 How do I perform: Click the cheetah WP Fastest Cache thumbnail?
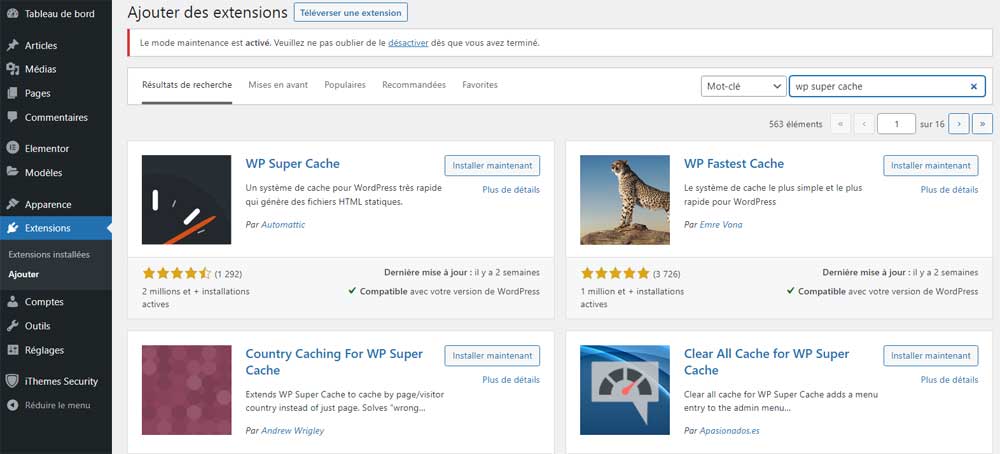pos(625,200)
